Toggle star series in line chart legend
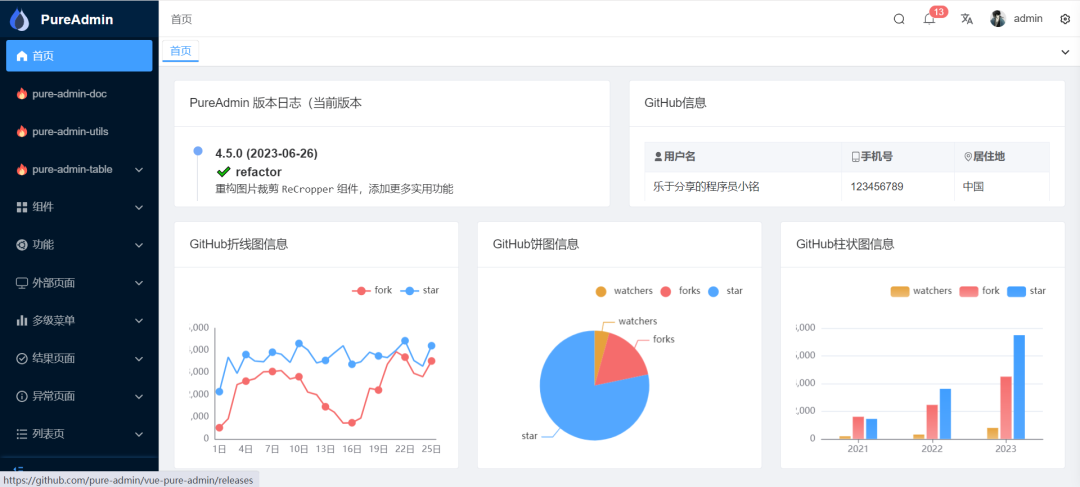Viewport: 1080px width, 487px height. [419, 291]
